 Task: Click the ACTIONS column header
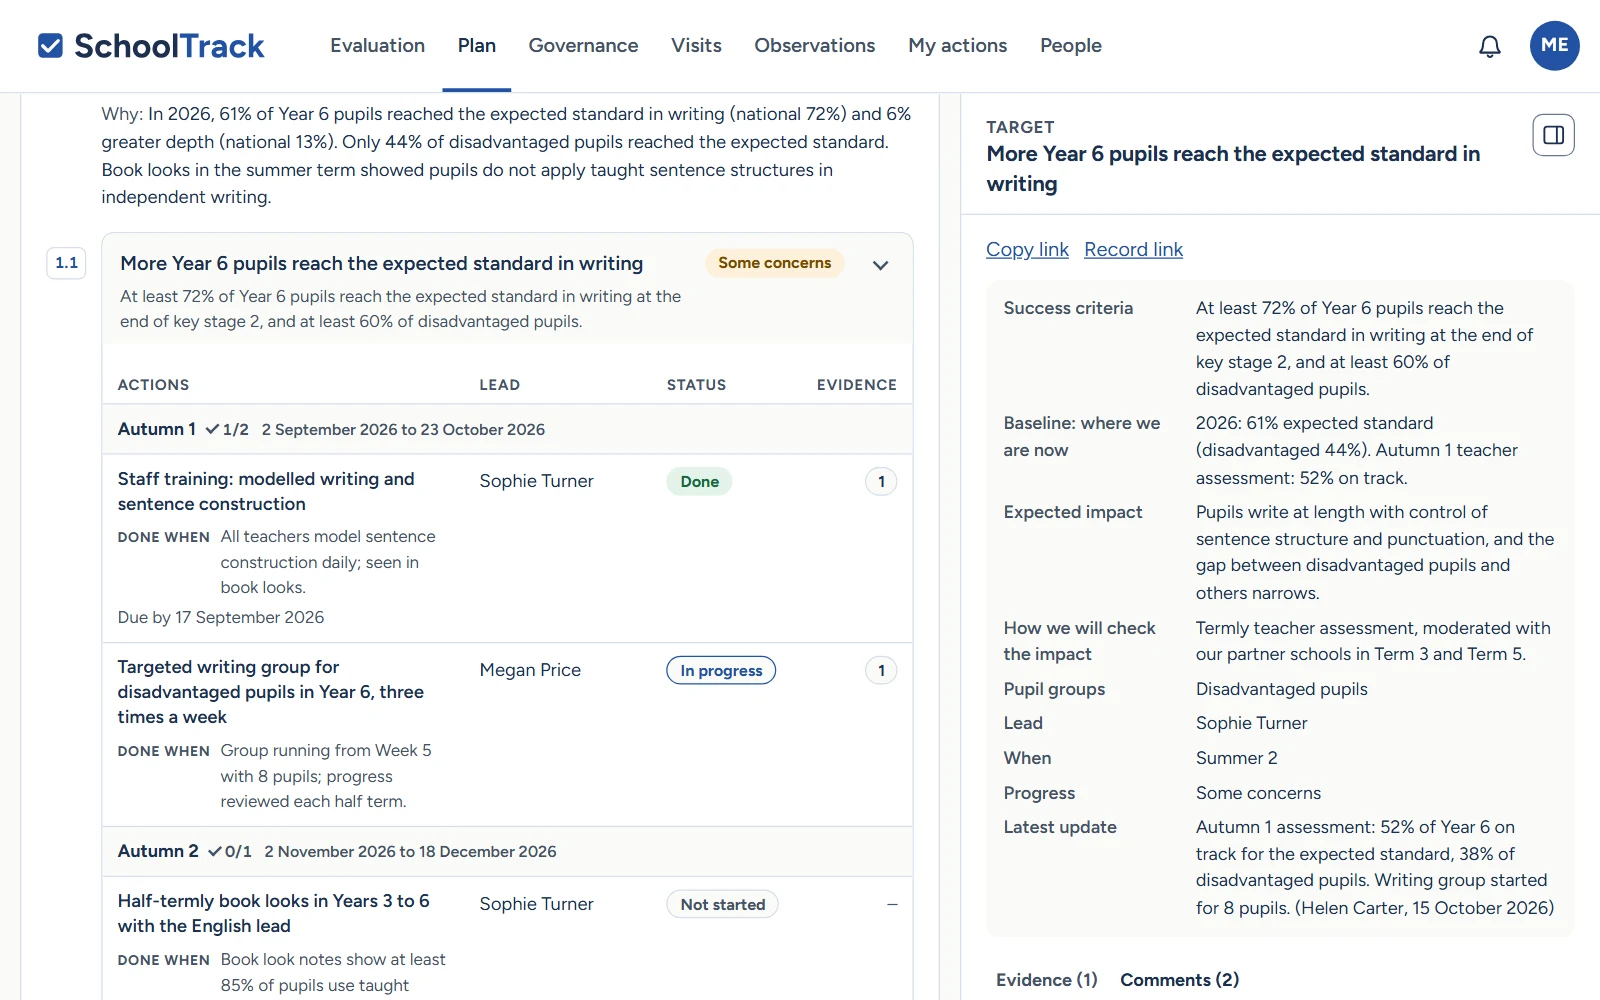(154, 385)
